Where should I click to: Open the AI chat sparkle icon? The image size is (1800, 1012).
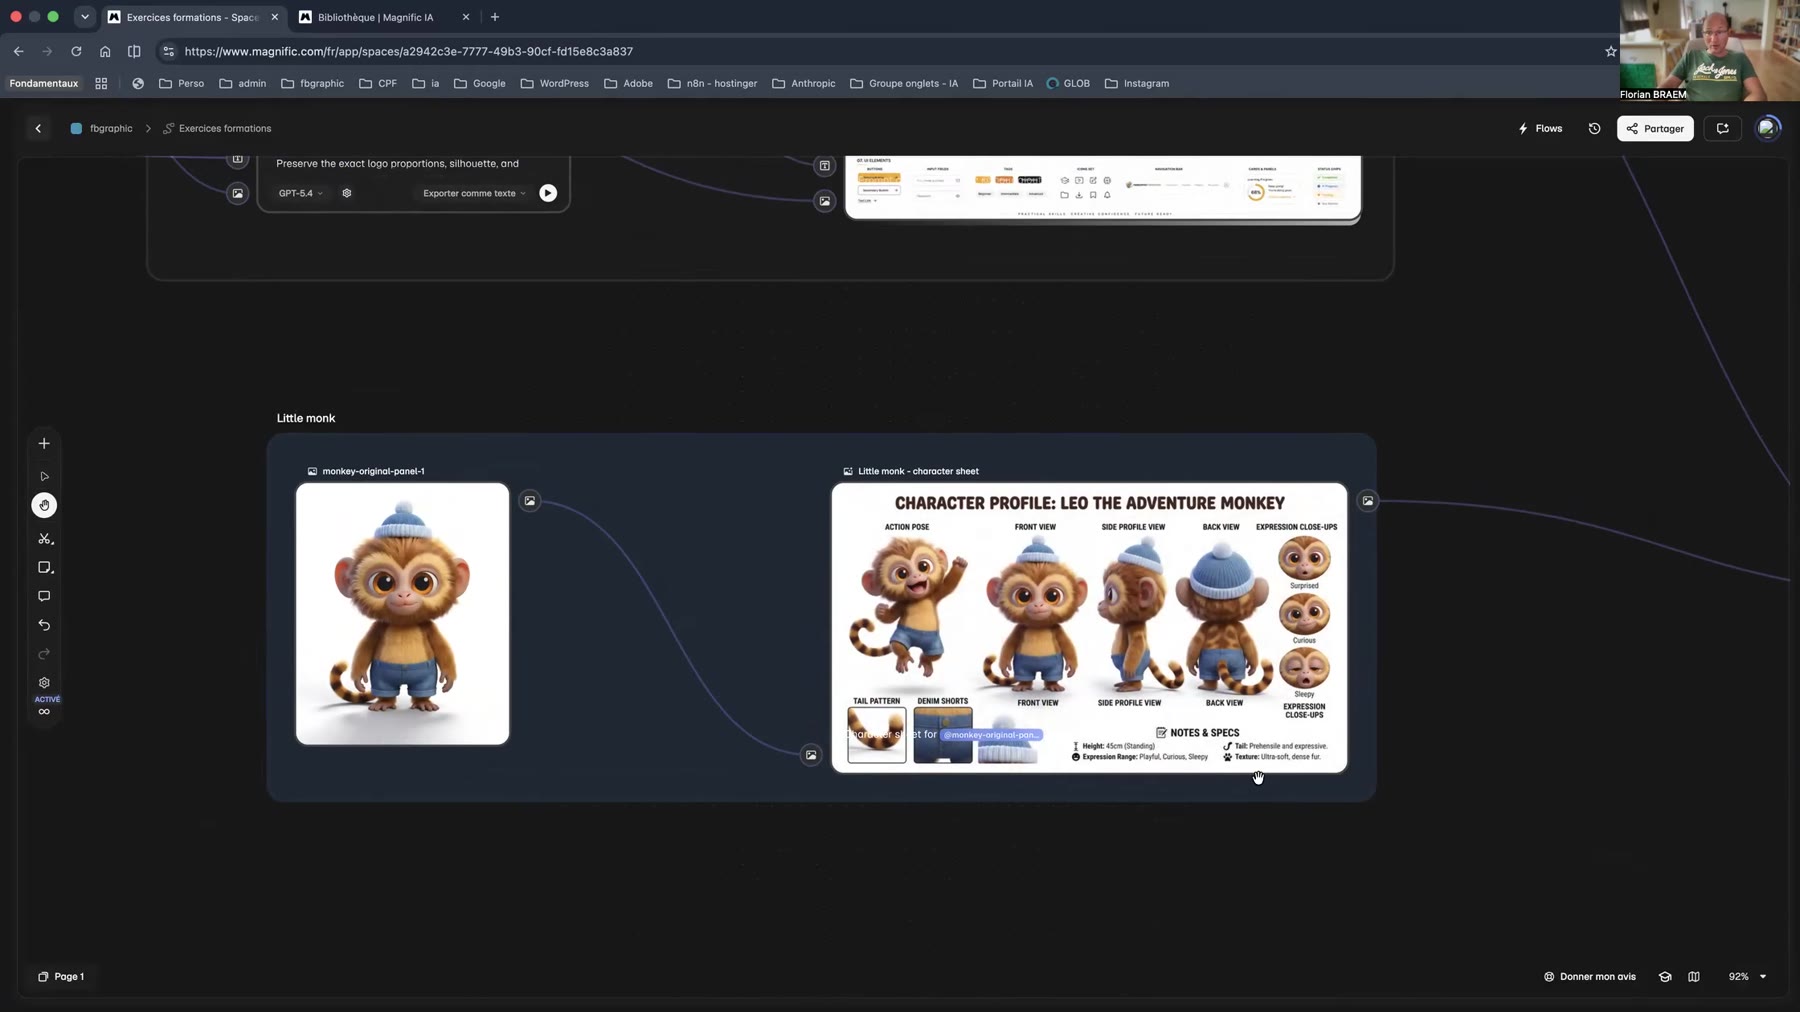click(1722, 128)
